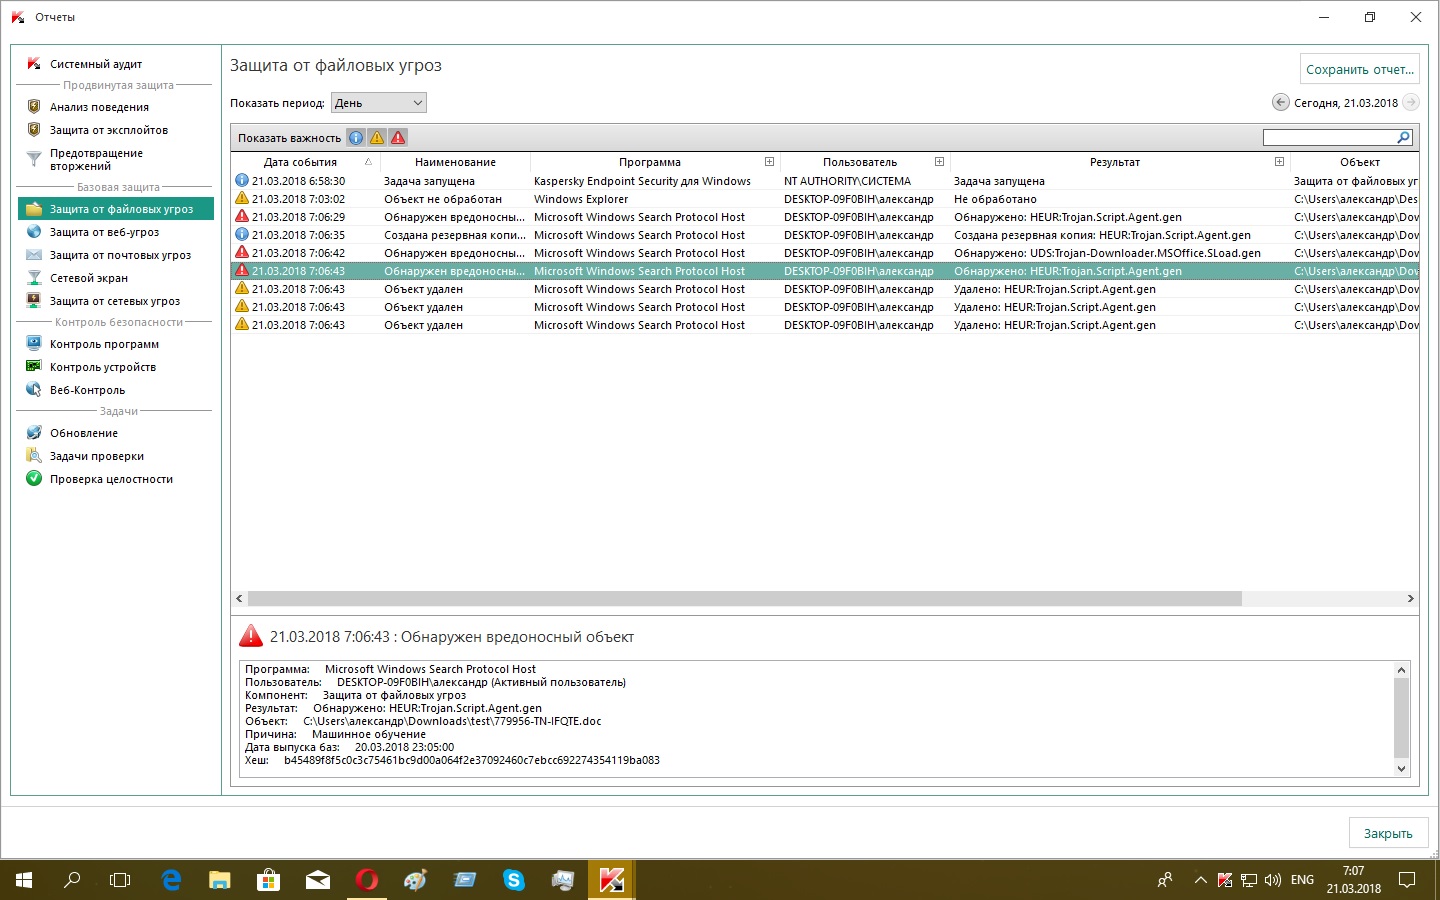
Task: Select Анализ поведения in the sidebar
Action: click(x=99, y=107)
